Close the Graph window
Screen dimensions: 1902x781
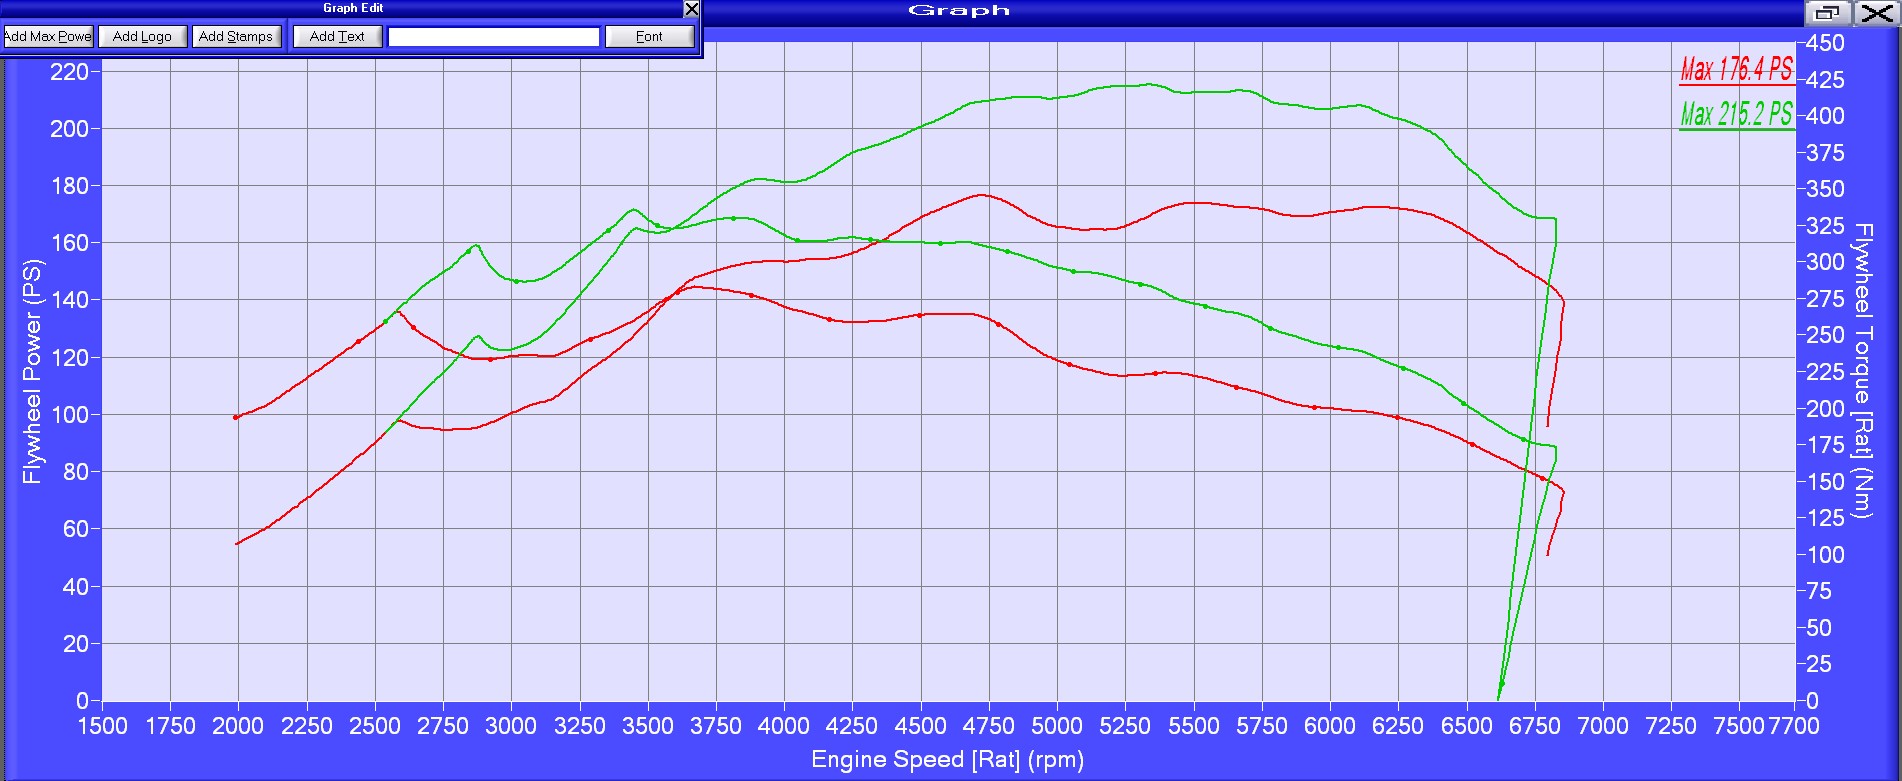1876,13
